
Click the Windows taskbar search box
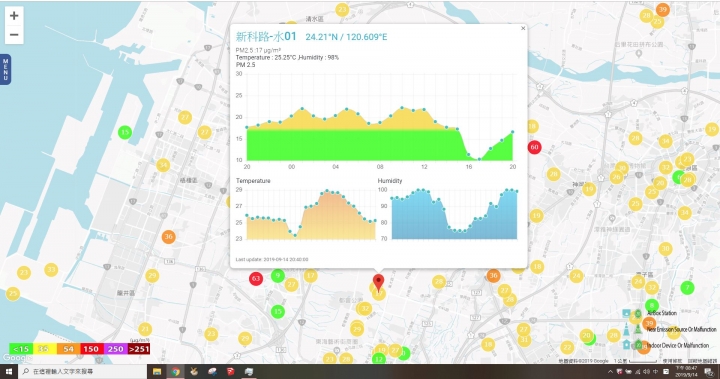83,372
